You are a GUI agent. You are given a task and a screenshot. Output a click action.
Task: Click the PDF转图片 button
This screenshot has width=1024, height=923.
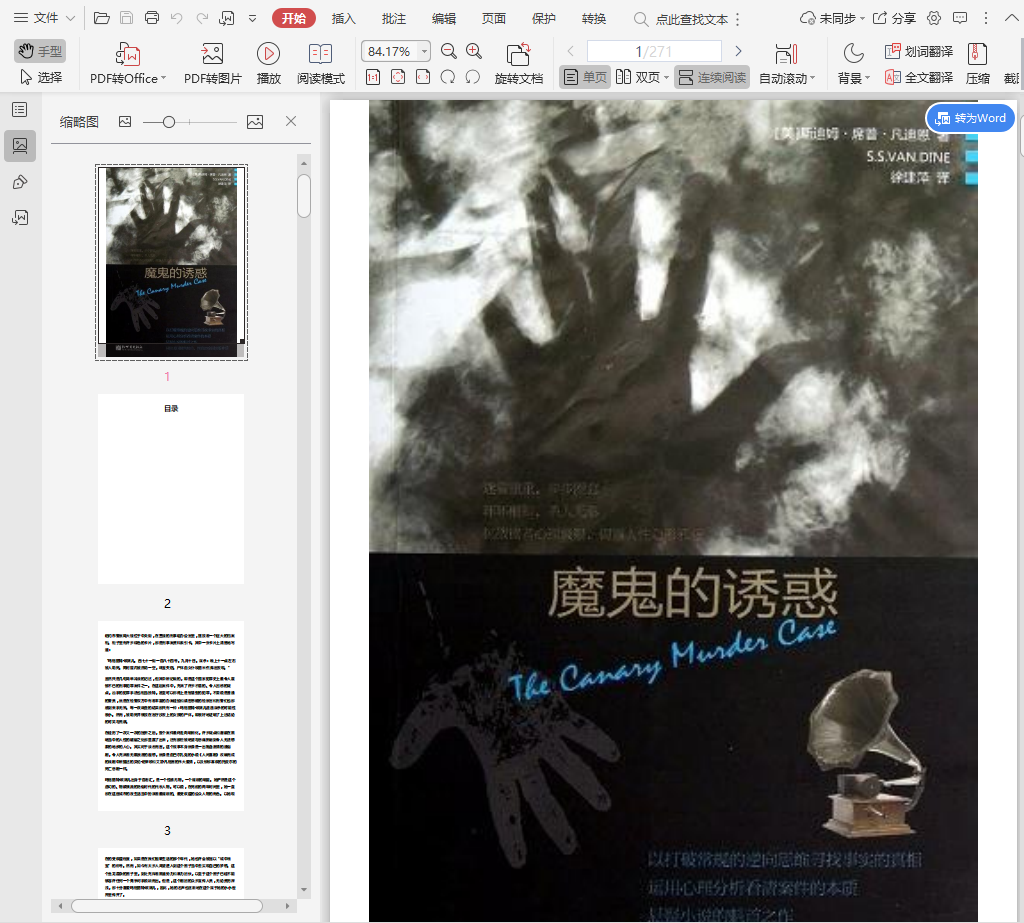coord(212,63)
